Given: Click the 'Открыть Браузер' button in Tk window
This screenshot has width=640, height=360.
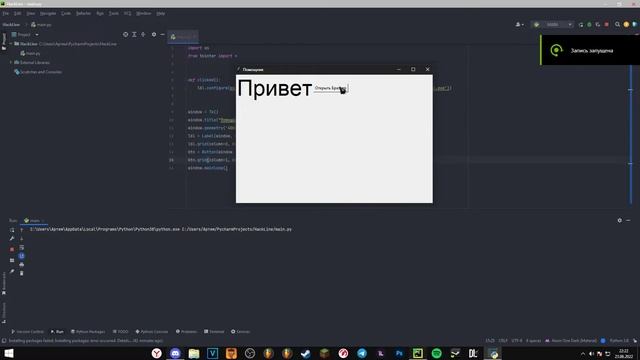Looking at the screenshot, I should [331, 88].
